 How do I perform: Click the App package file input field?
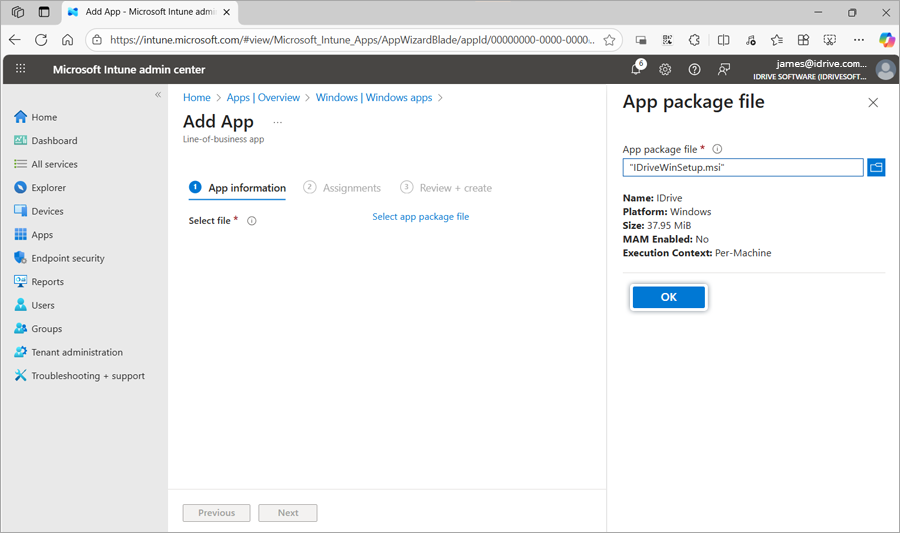click(742, 168)
